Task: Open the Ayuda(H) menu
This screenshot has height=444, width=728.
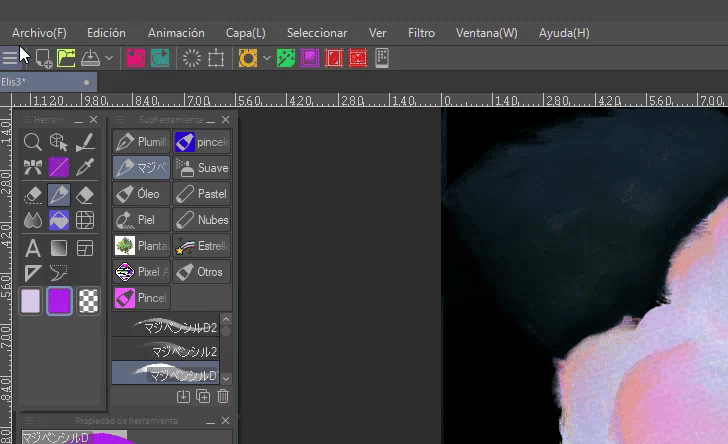Action: click(x=564, y=33)
